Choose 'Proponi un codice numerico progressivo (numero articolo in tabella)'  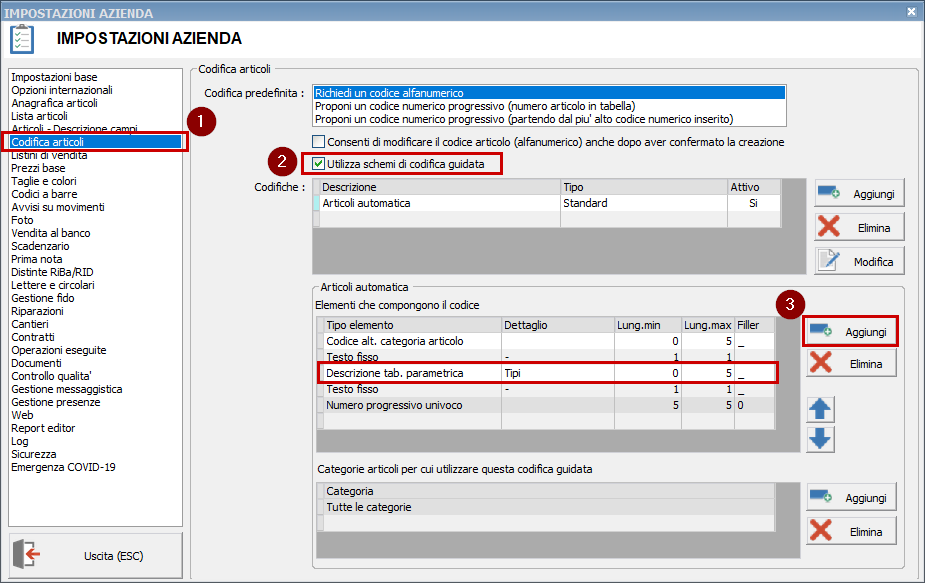coord(548,105)
